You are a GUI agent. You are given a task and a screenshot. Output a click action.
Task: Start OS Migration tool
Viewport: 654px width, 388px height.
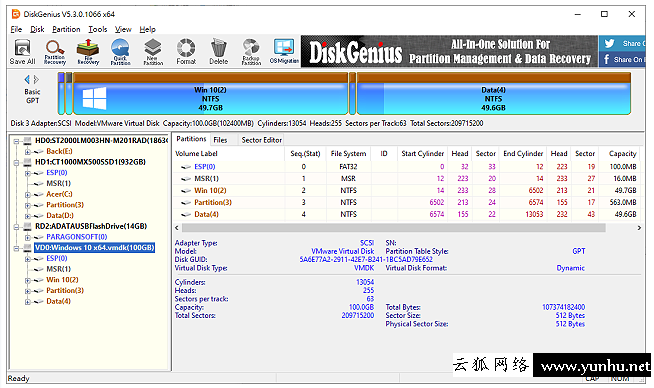pos(284,52)
